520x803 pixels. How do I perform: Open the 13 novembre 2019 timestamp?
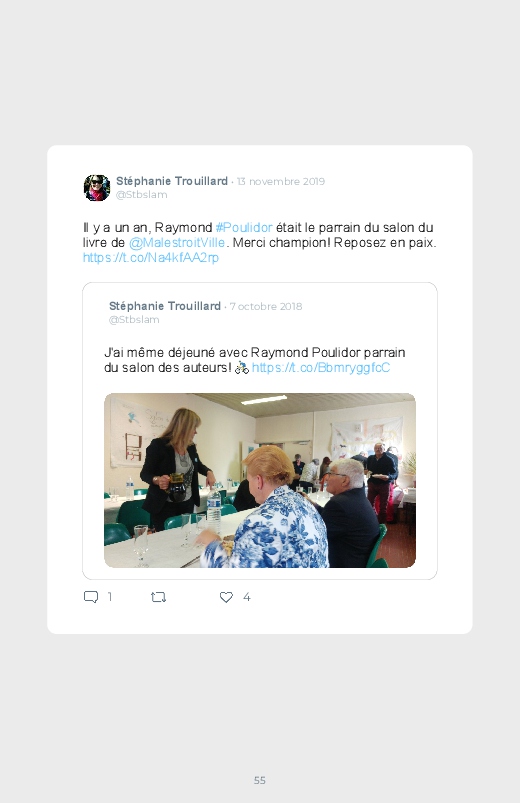click(x=281, y=181)
